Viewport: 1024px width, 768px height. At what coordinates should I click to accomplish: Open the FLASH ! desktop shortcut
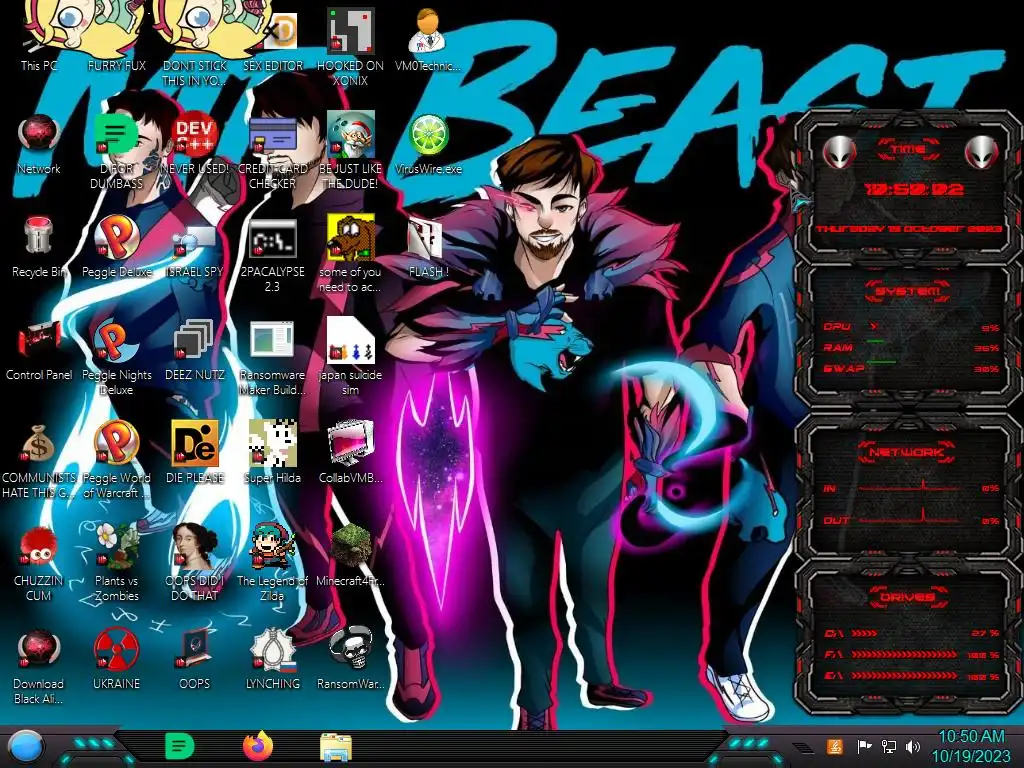[428, 247]
